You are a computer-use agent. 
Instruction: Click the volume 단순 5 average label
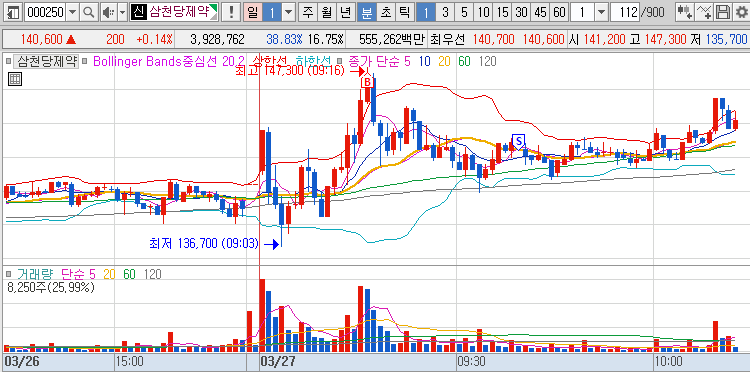pos(78,274)
